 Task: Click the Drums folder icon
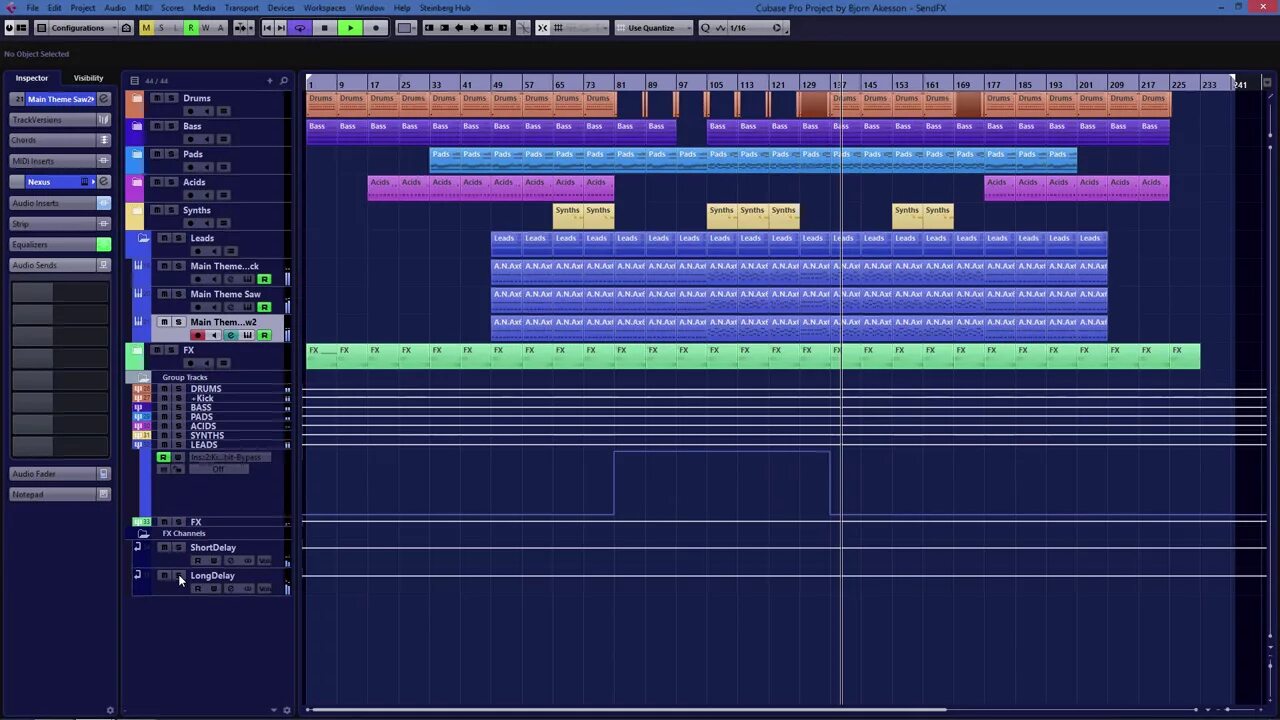(x=136, y=98)
